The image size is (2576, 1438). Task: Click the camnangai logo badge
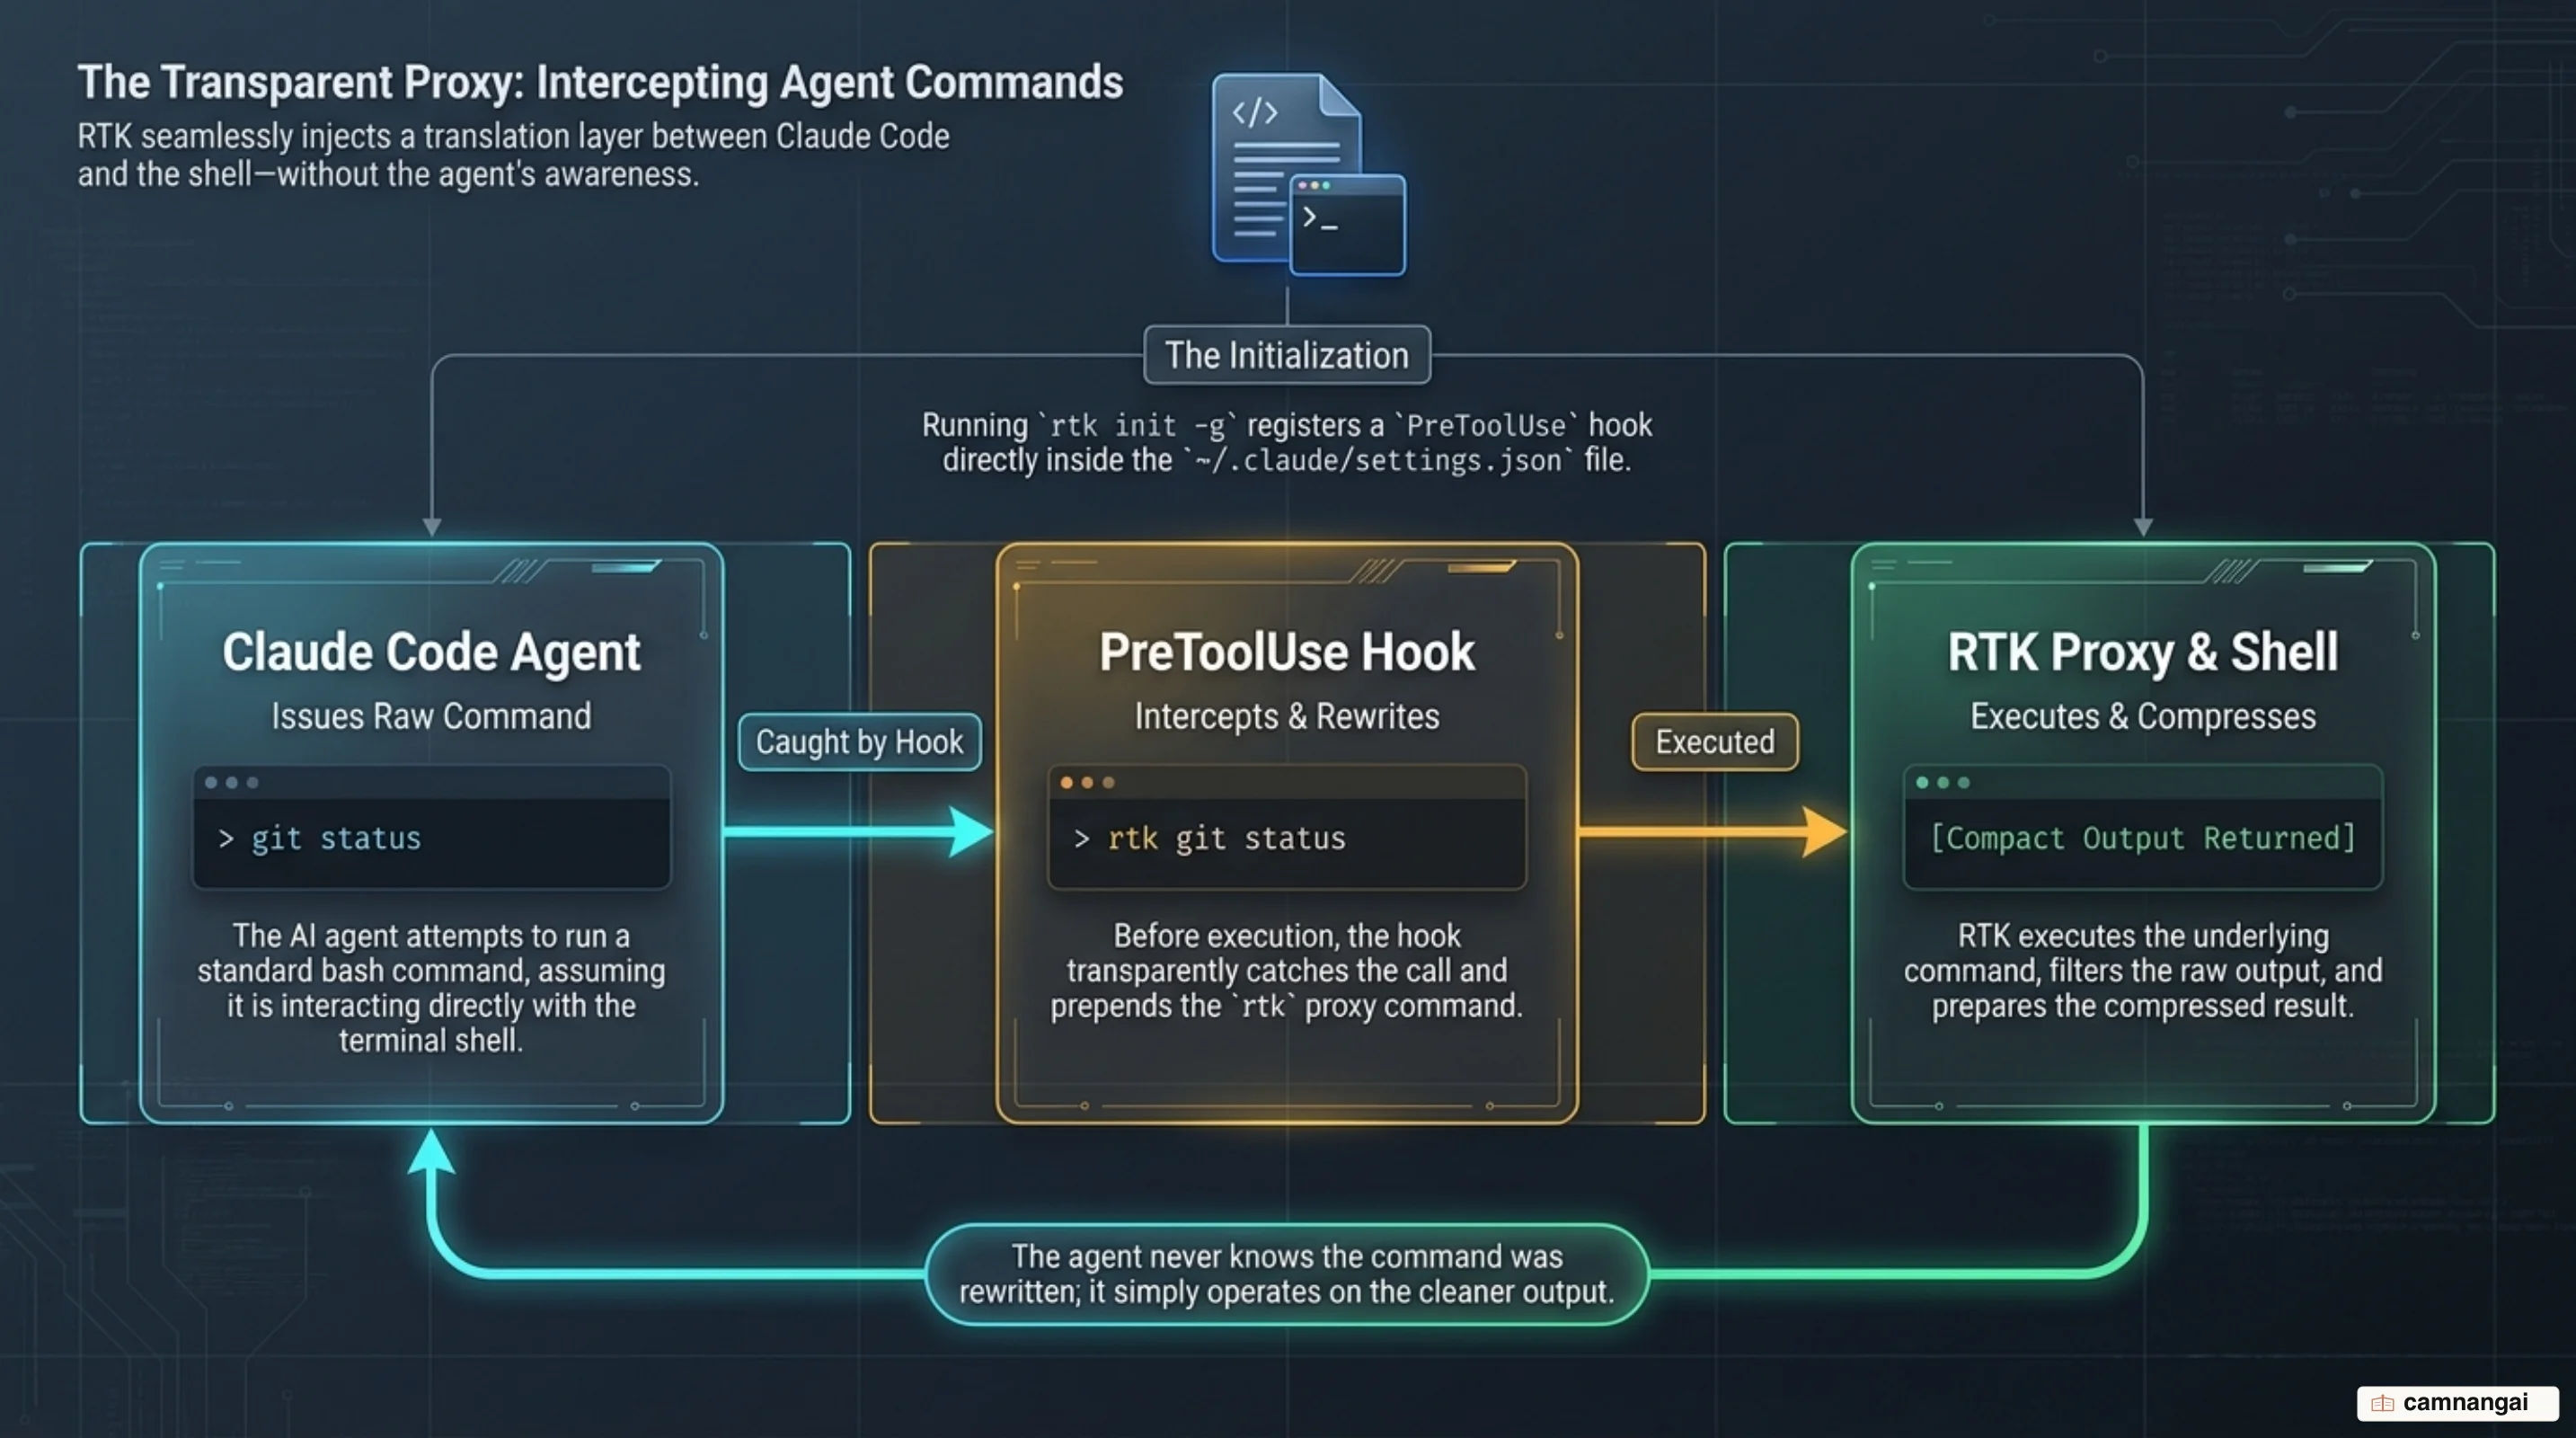point(2457,1402)
